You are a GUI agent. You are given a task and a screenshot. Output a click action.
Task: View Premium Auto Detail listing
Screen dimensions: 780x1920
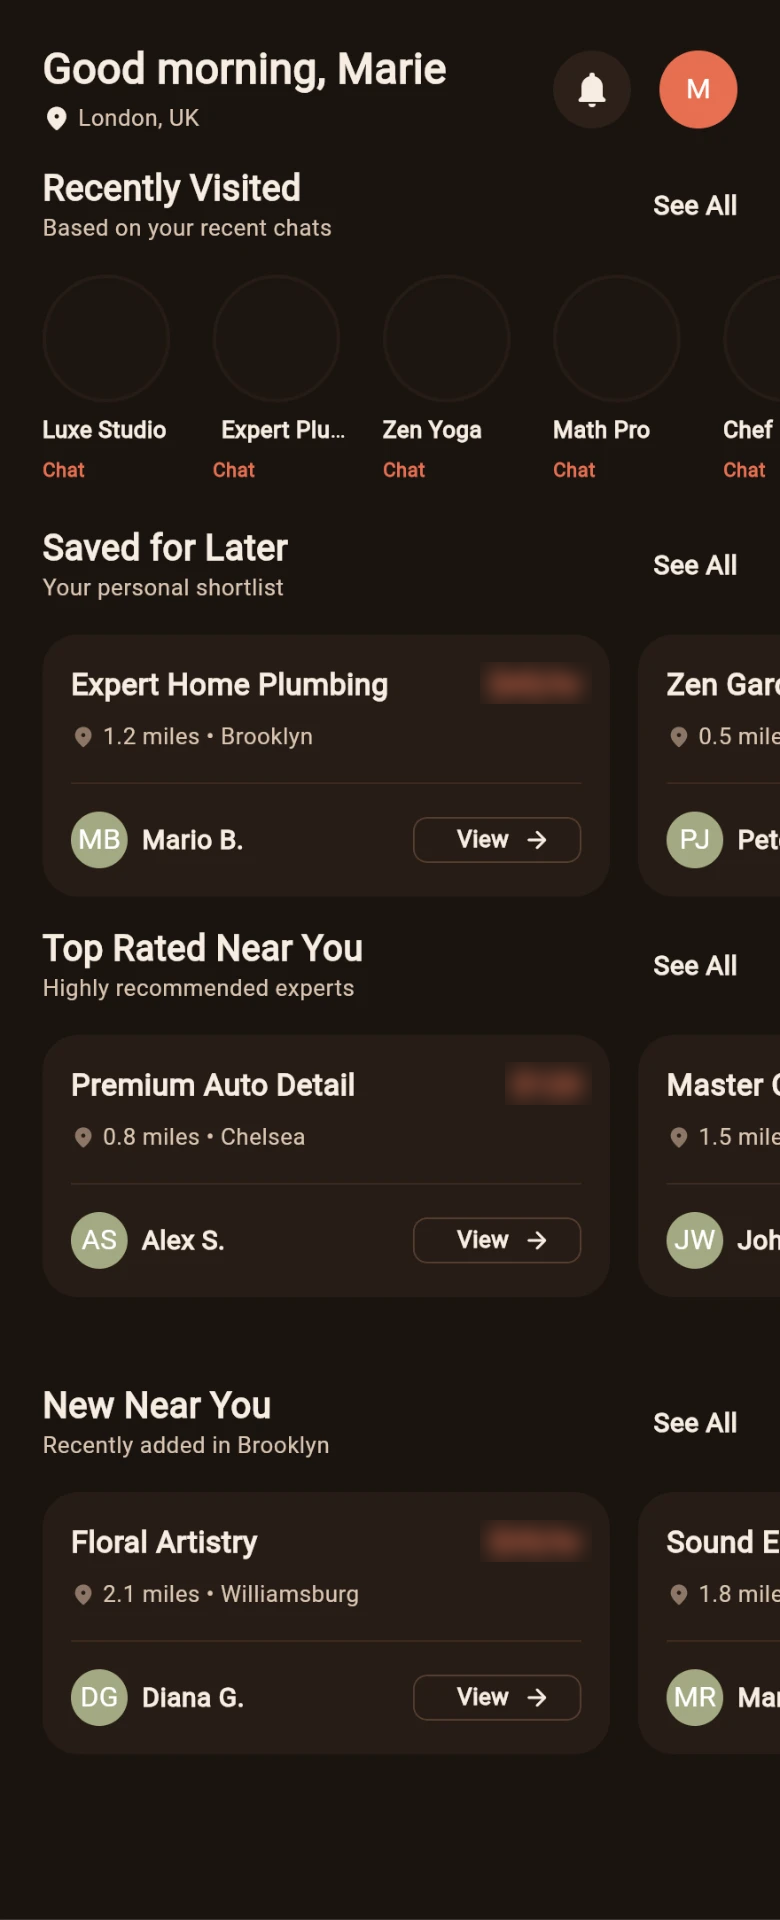[x=497, y=1240]
